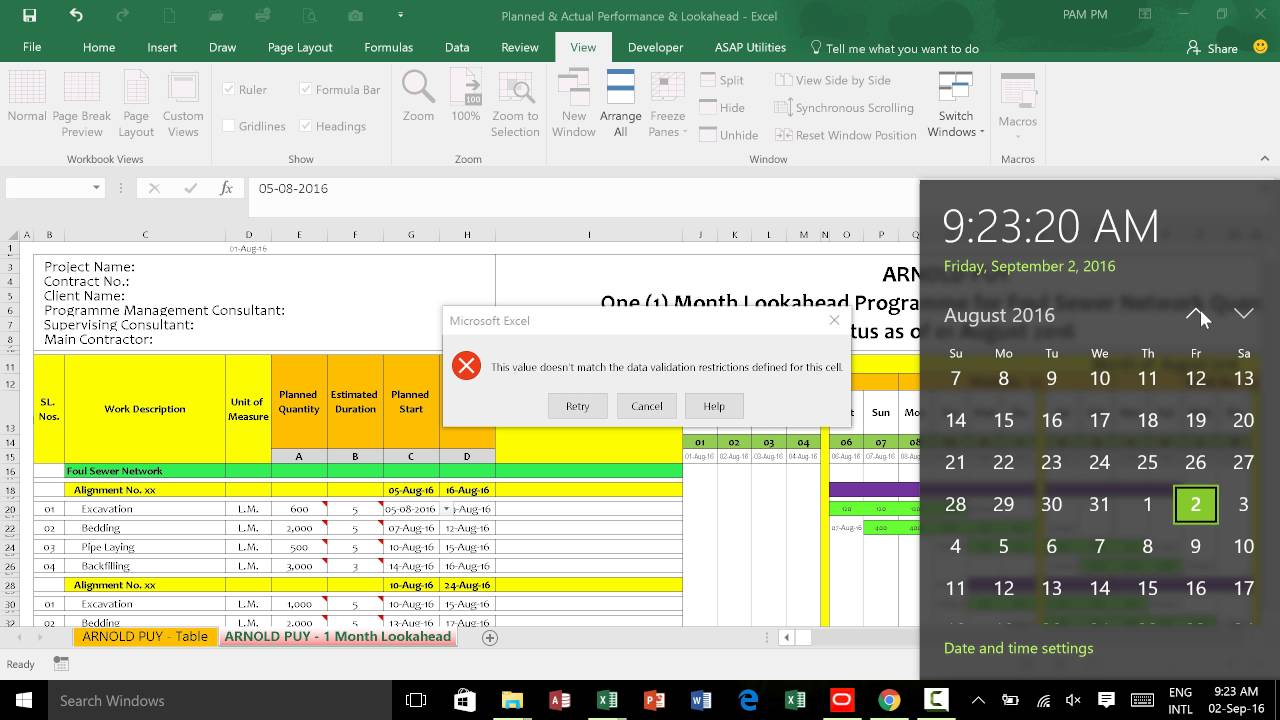Click the Hide window command
The width and height of the screenshot is (1280, 720).
point(722,107)
